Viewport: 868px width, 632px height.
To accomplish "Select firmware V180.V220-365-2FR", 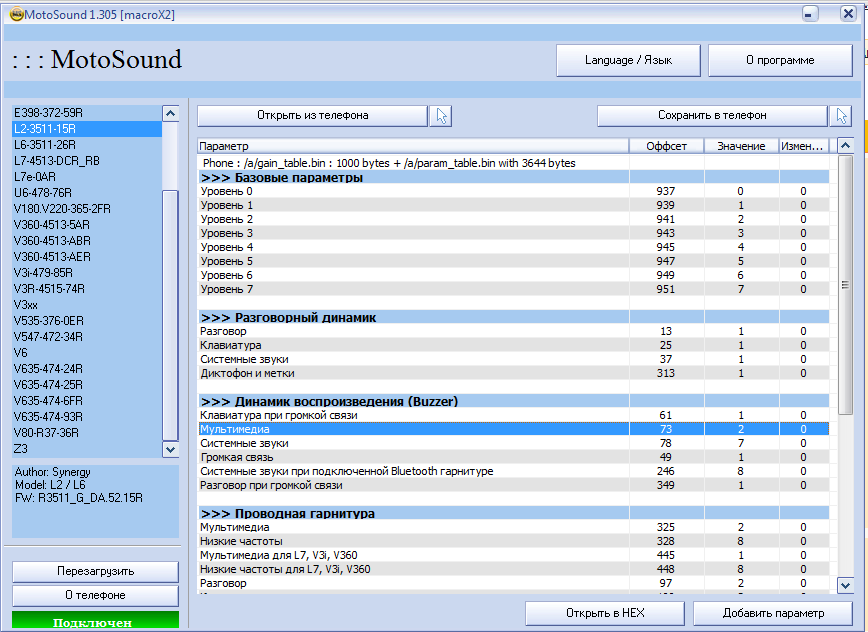I will (87, 209).
